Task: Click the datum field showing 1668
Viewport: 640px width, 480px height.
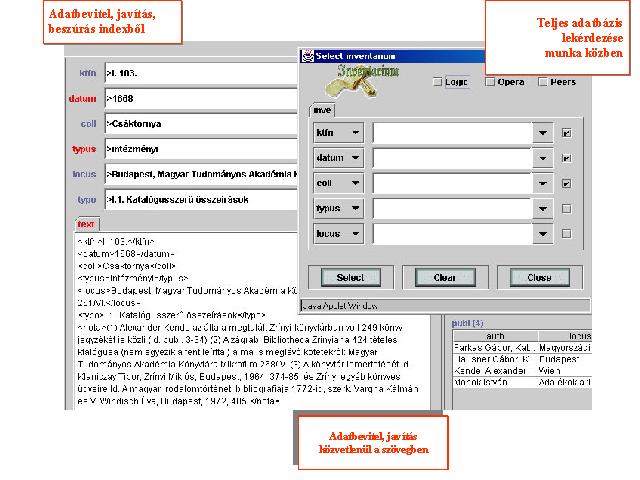Action: pyautogui.click(x=201, y=99)
